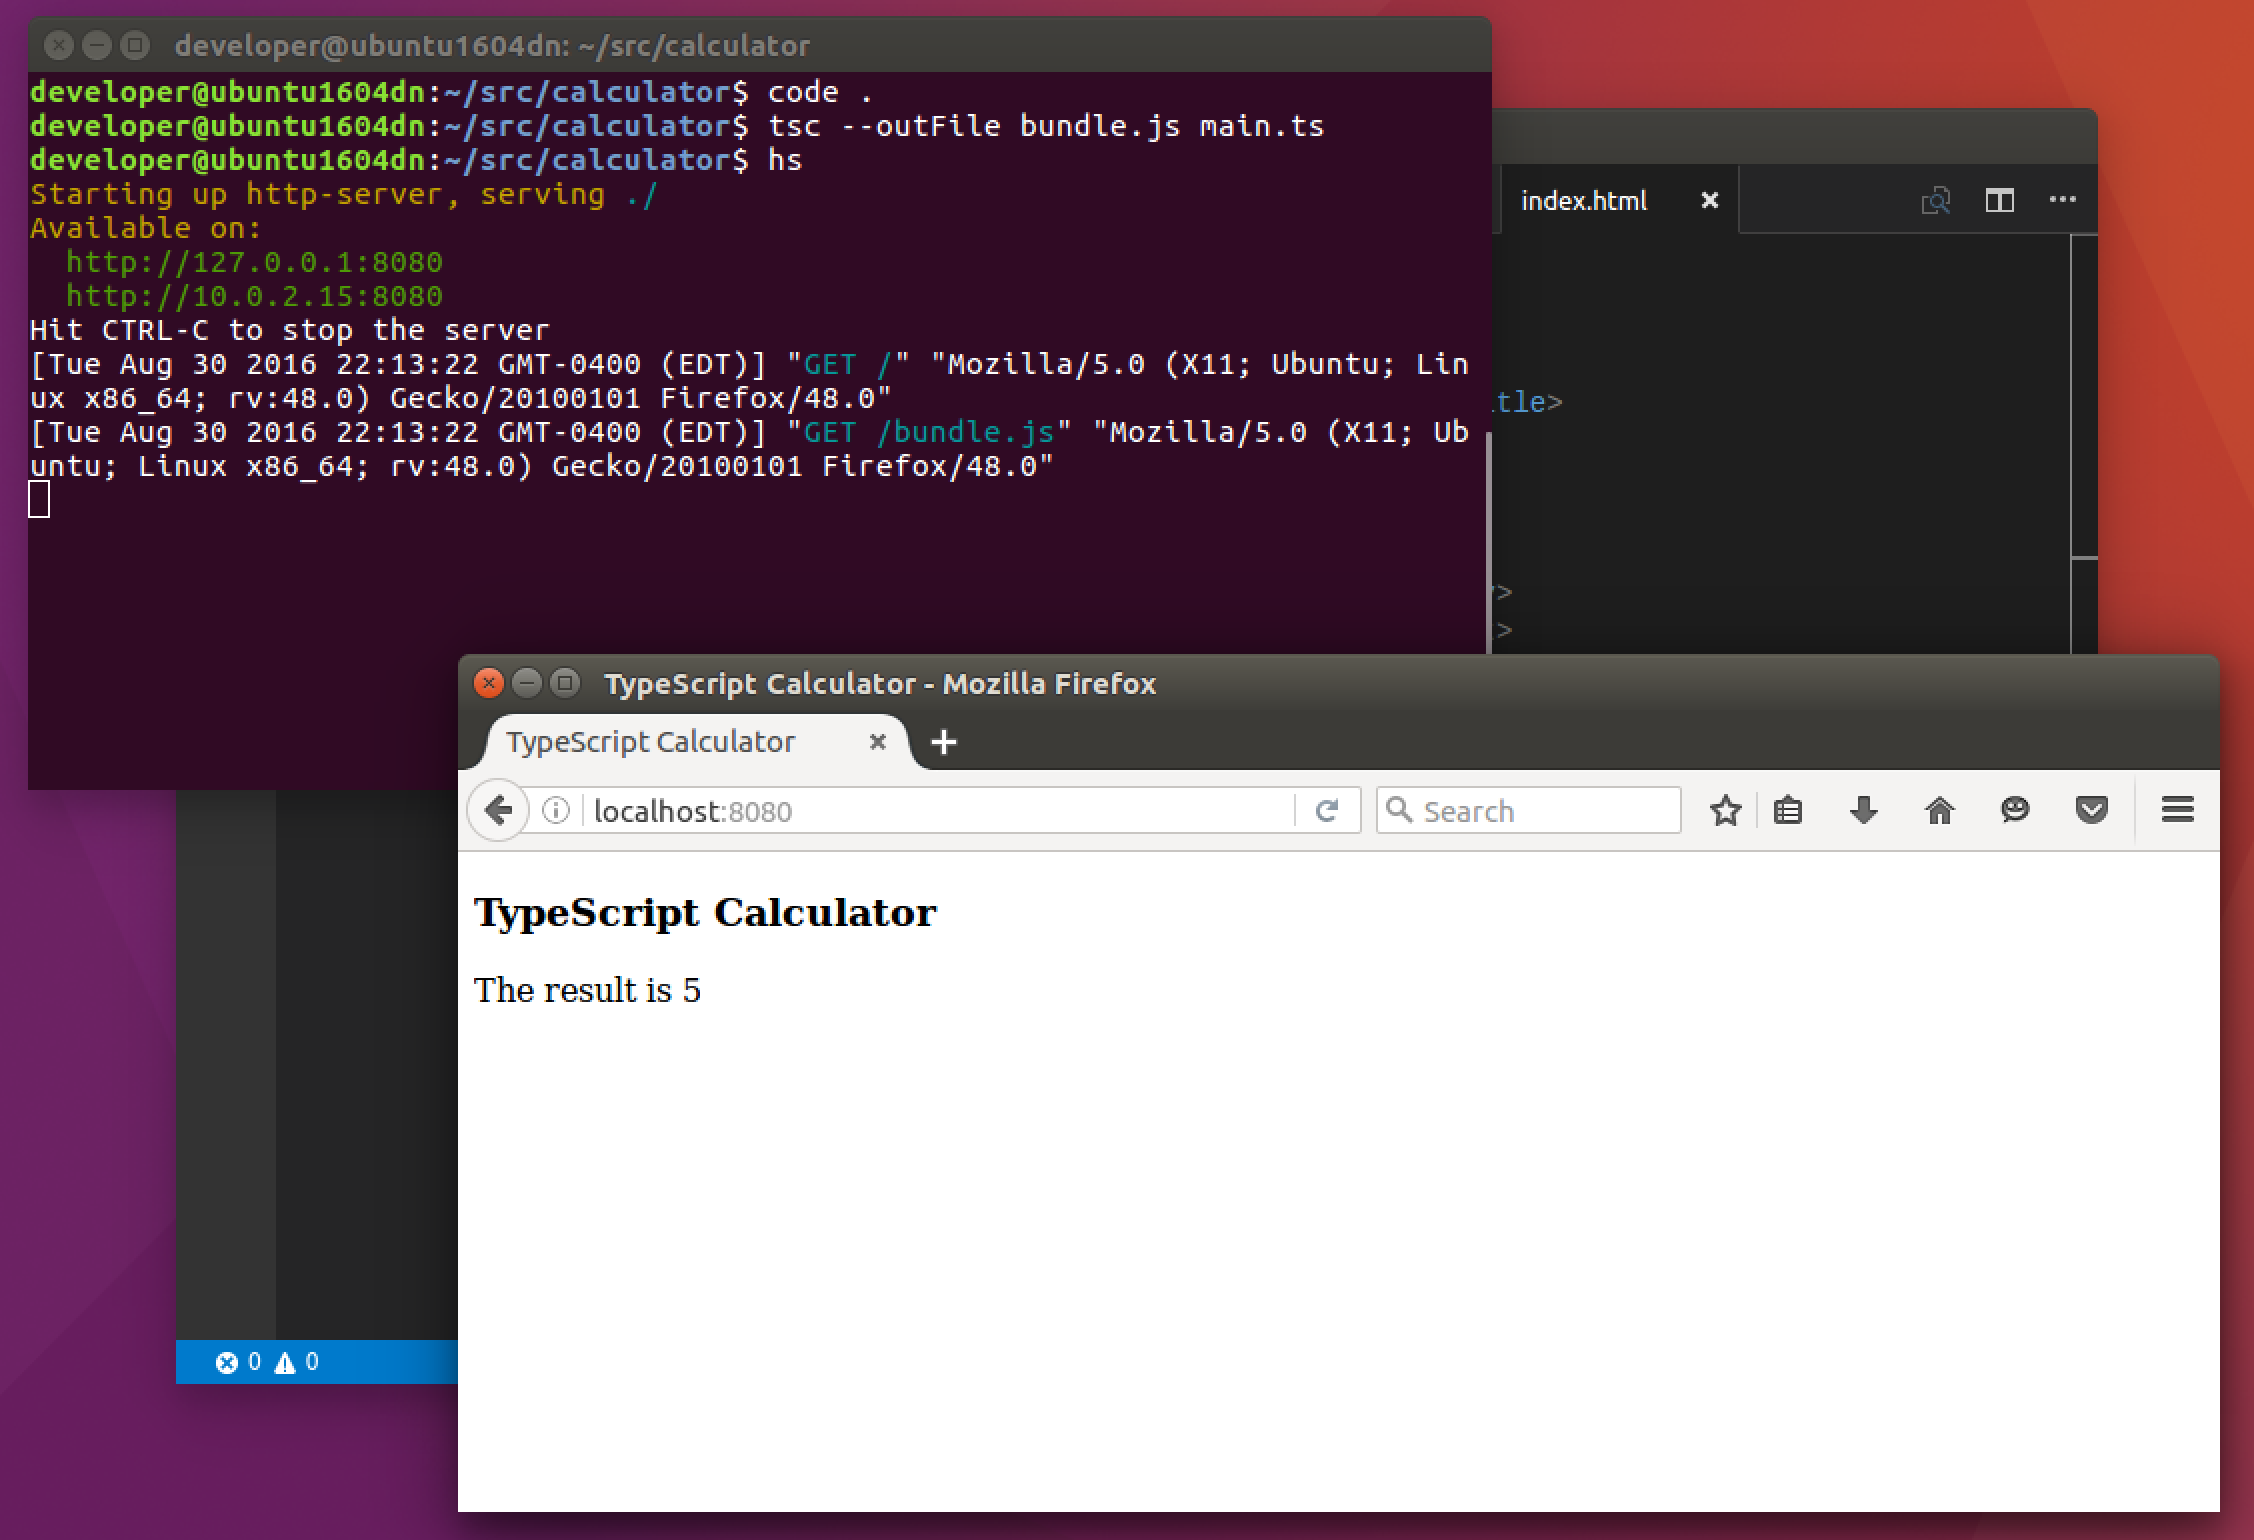The height and width of the screenshot is (1540, 2254).
Task: Click the Firefox Hello chat smiley icon
Action: (2015, 810)
